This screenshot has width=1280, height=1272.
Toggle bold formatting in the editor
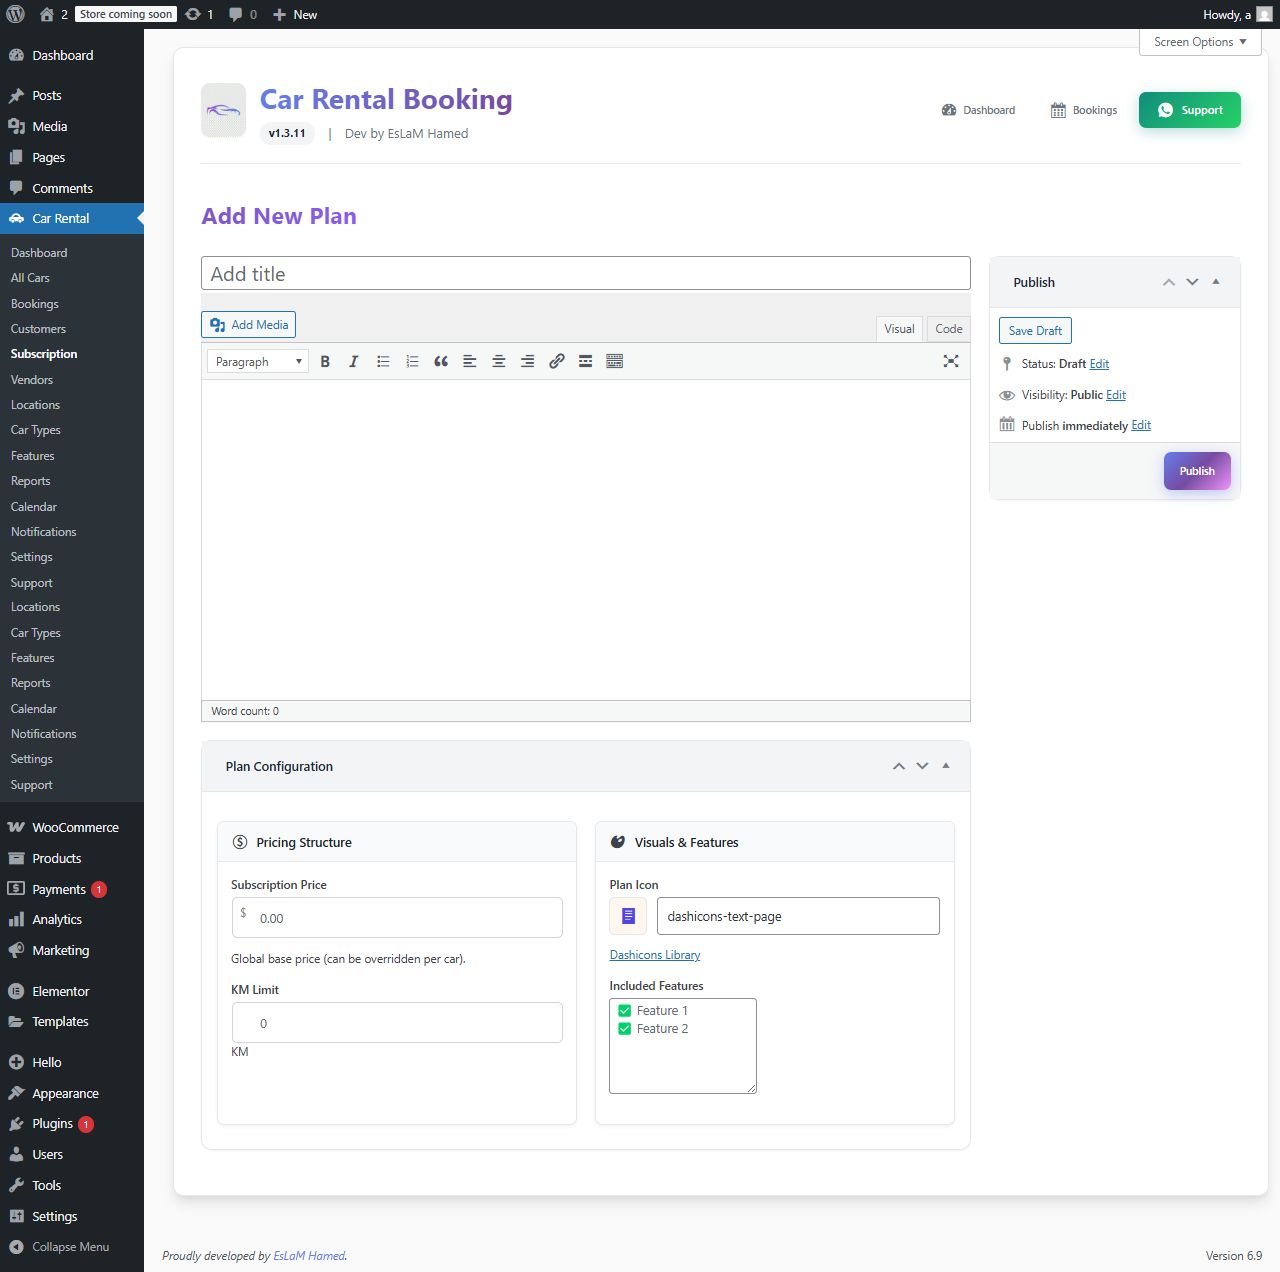click(325, 362)
